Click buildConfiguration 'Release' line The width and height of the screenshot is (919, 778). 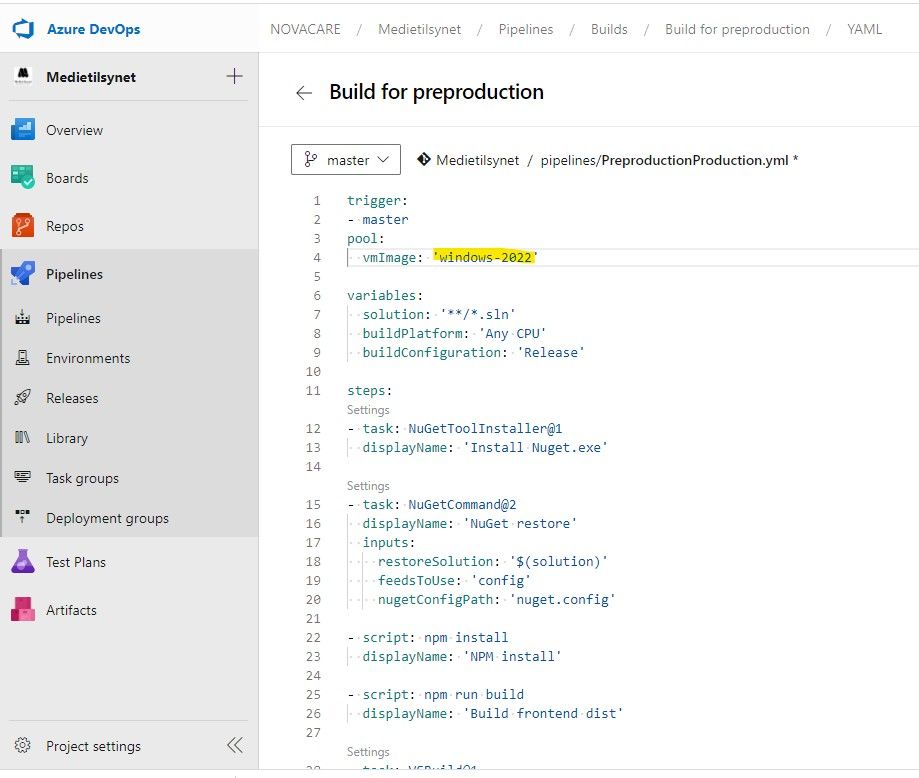(473, 352)
